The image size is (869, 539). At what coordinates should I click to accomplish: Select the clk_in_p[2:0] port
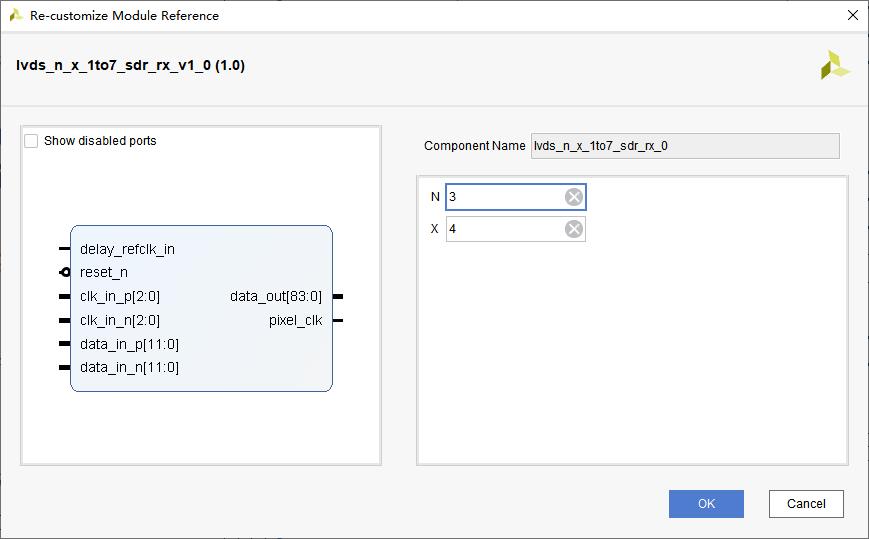120,296
